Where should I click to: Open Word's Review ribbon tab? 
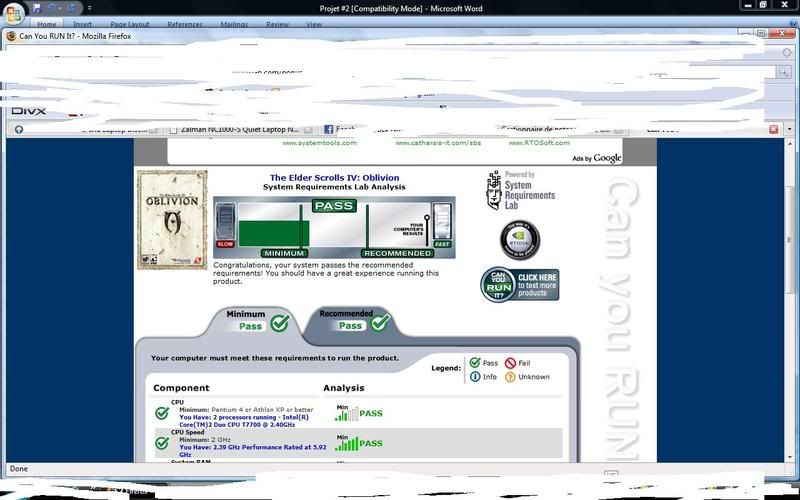(277, 24)
